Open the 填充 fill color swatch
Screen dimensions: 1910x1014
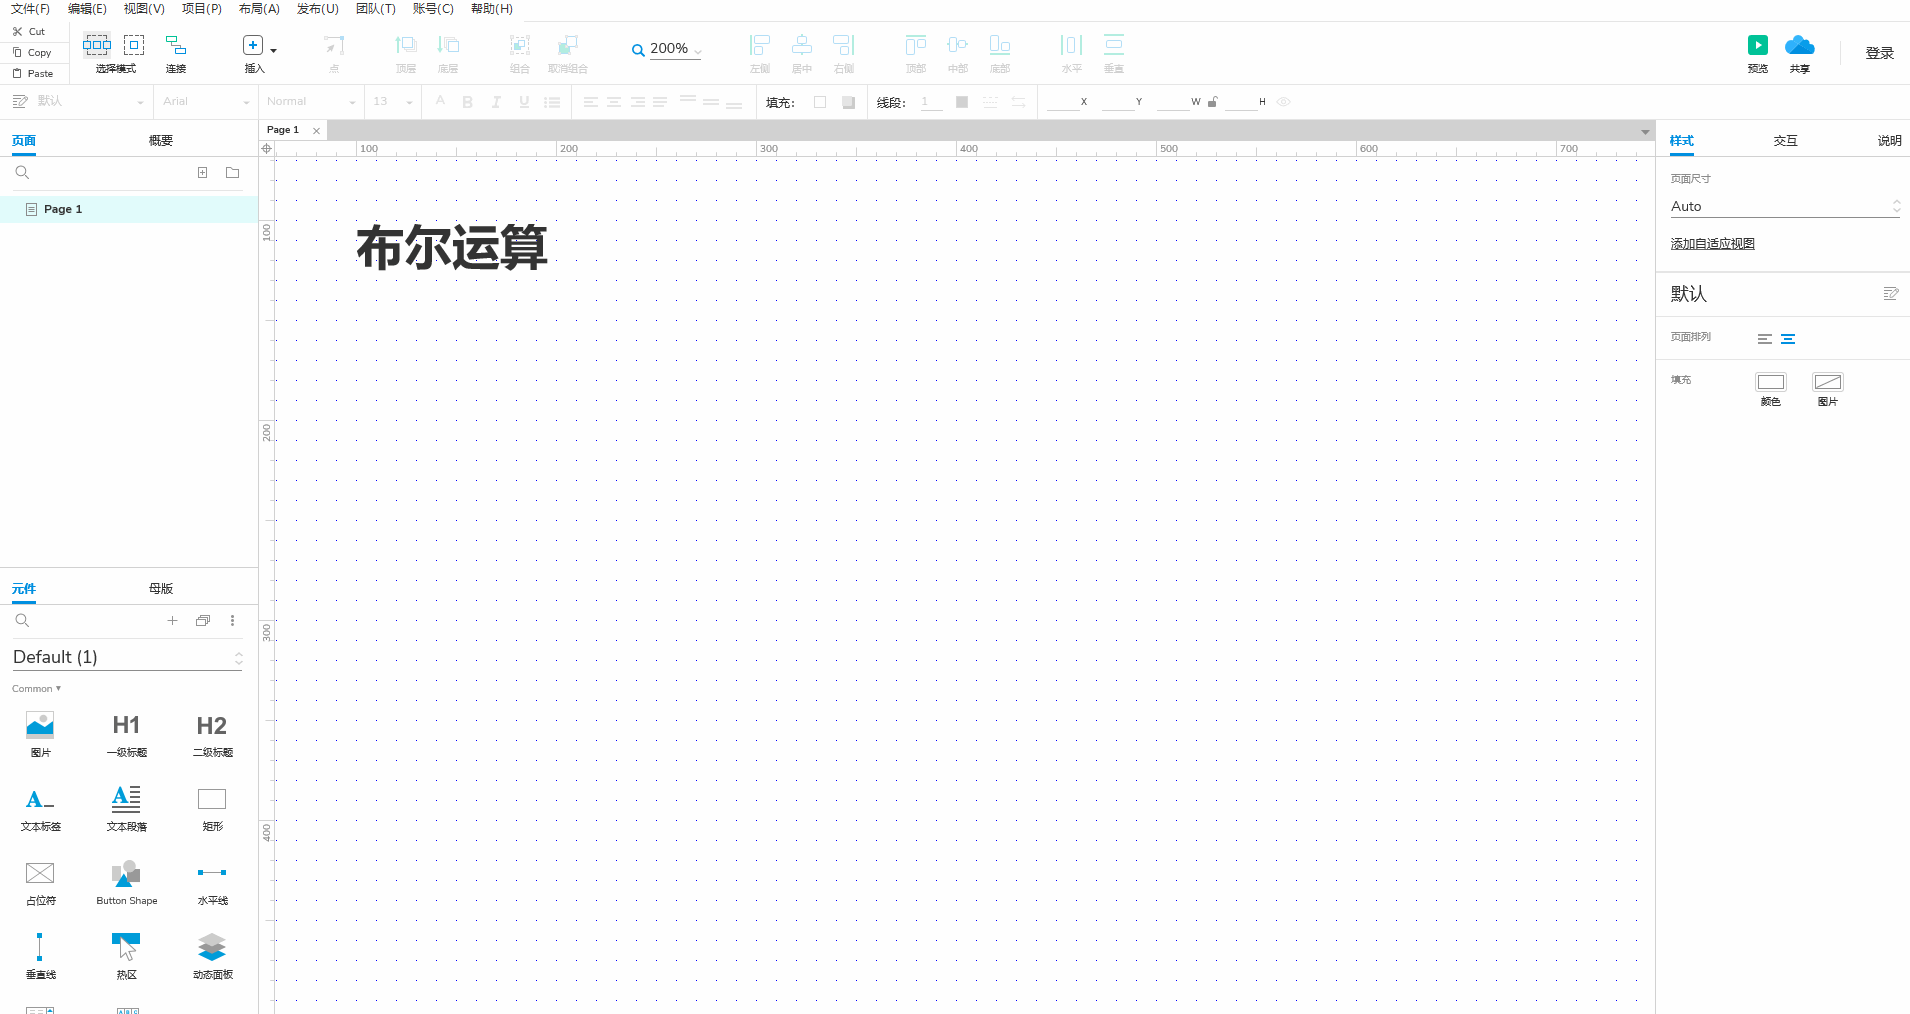820,102
